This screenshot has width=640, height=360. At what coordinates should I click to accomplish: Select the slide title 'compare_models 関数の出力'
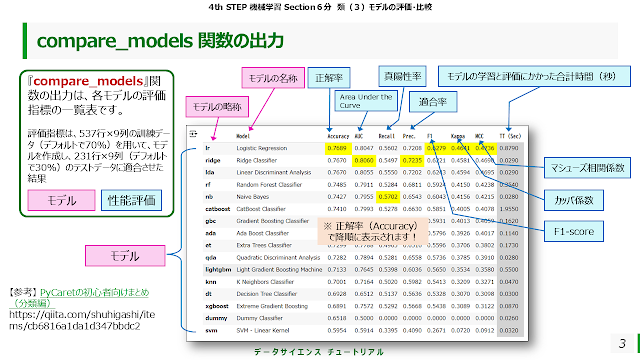pyautogui.click(x=160, y=41)
